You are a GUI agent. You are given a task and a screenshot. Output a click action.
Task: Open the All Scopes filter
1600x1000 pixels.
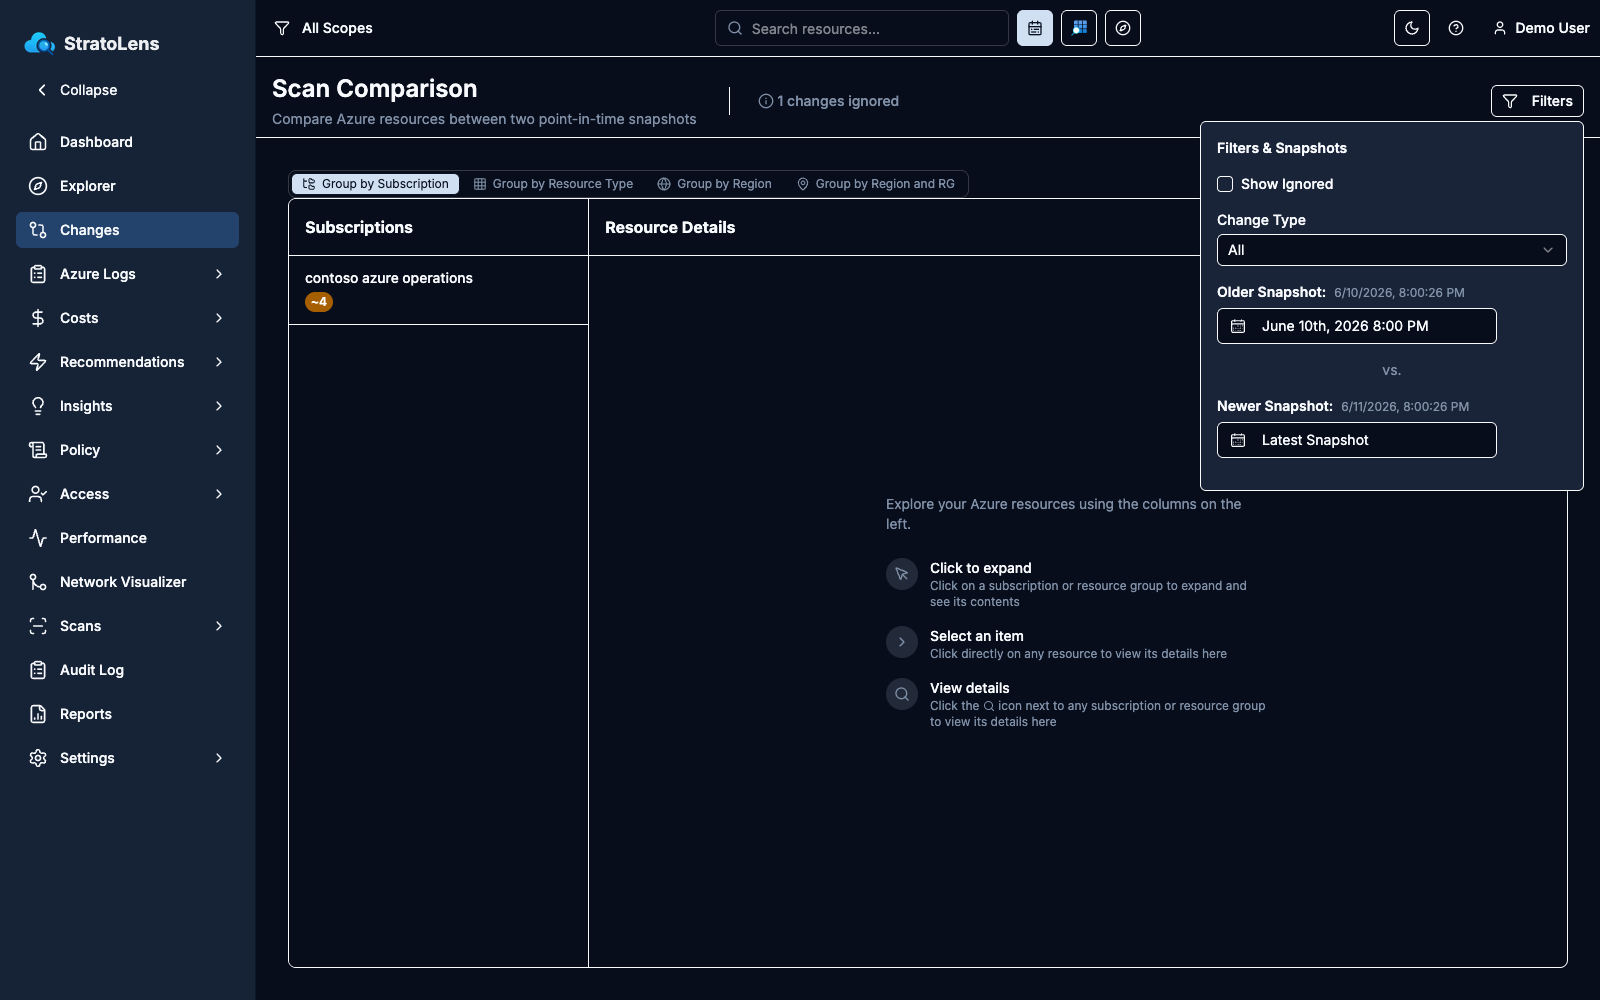coord(323,28)
